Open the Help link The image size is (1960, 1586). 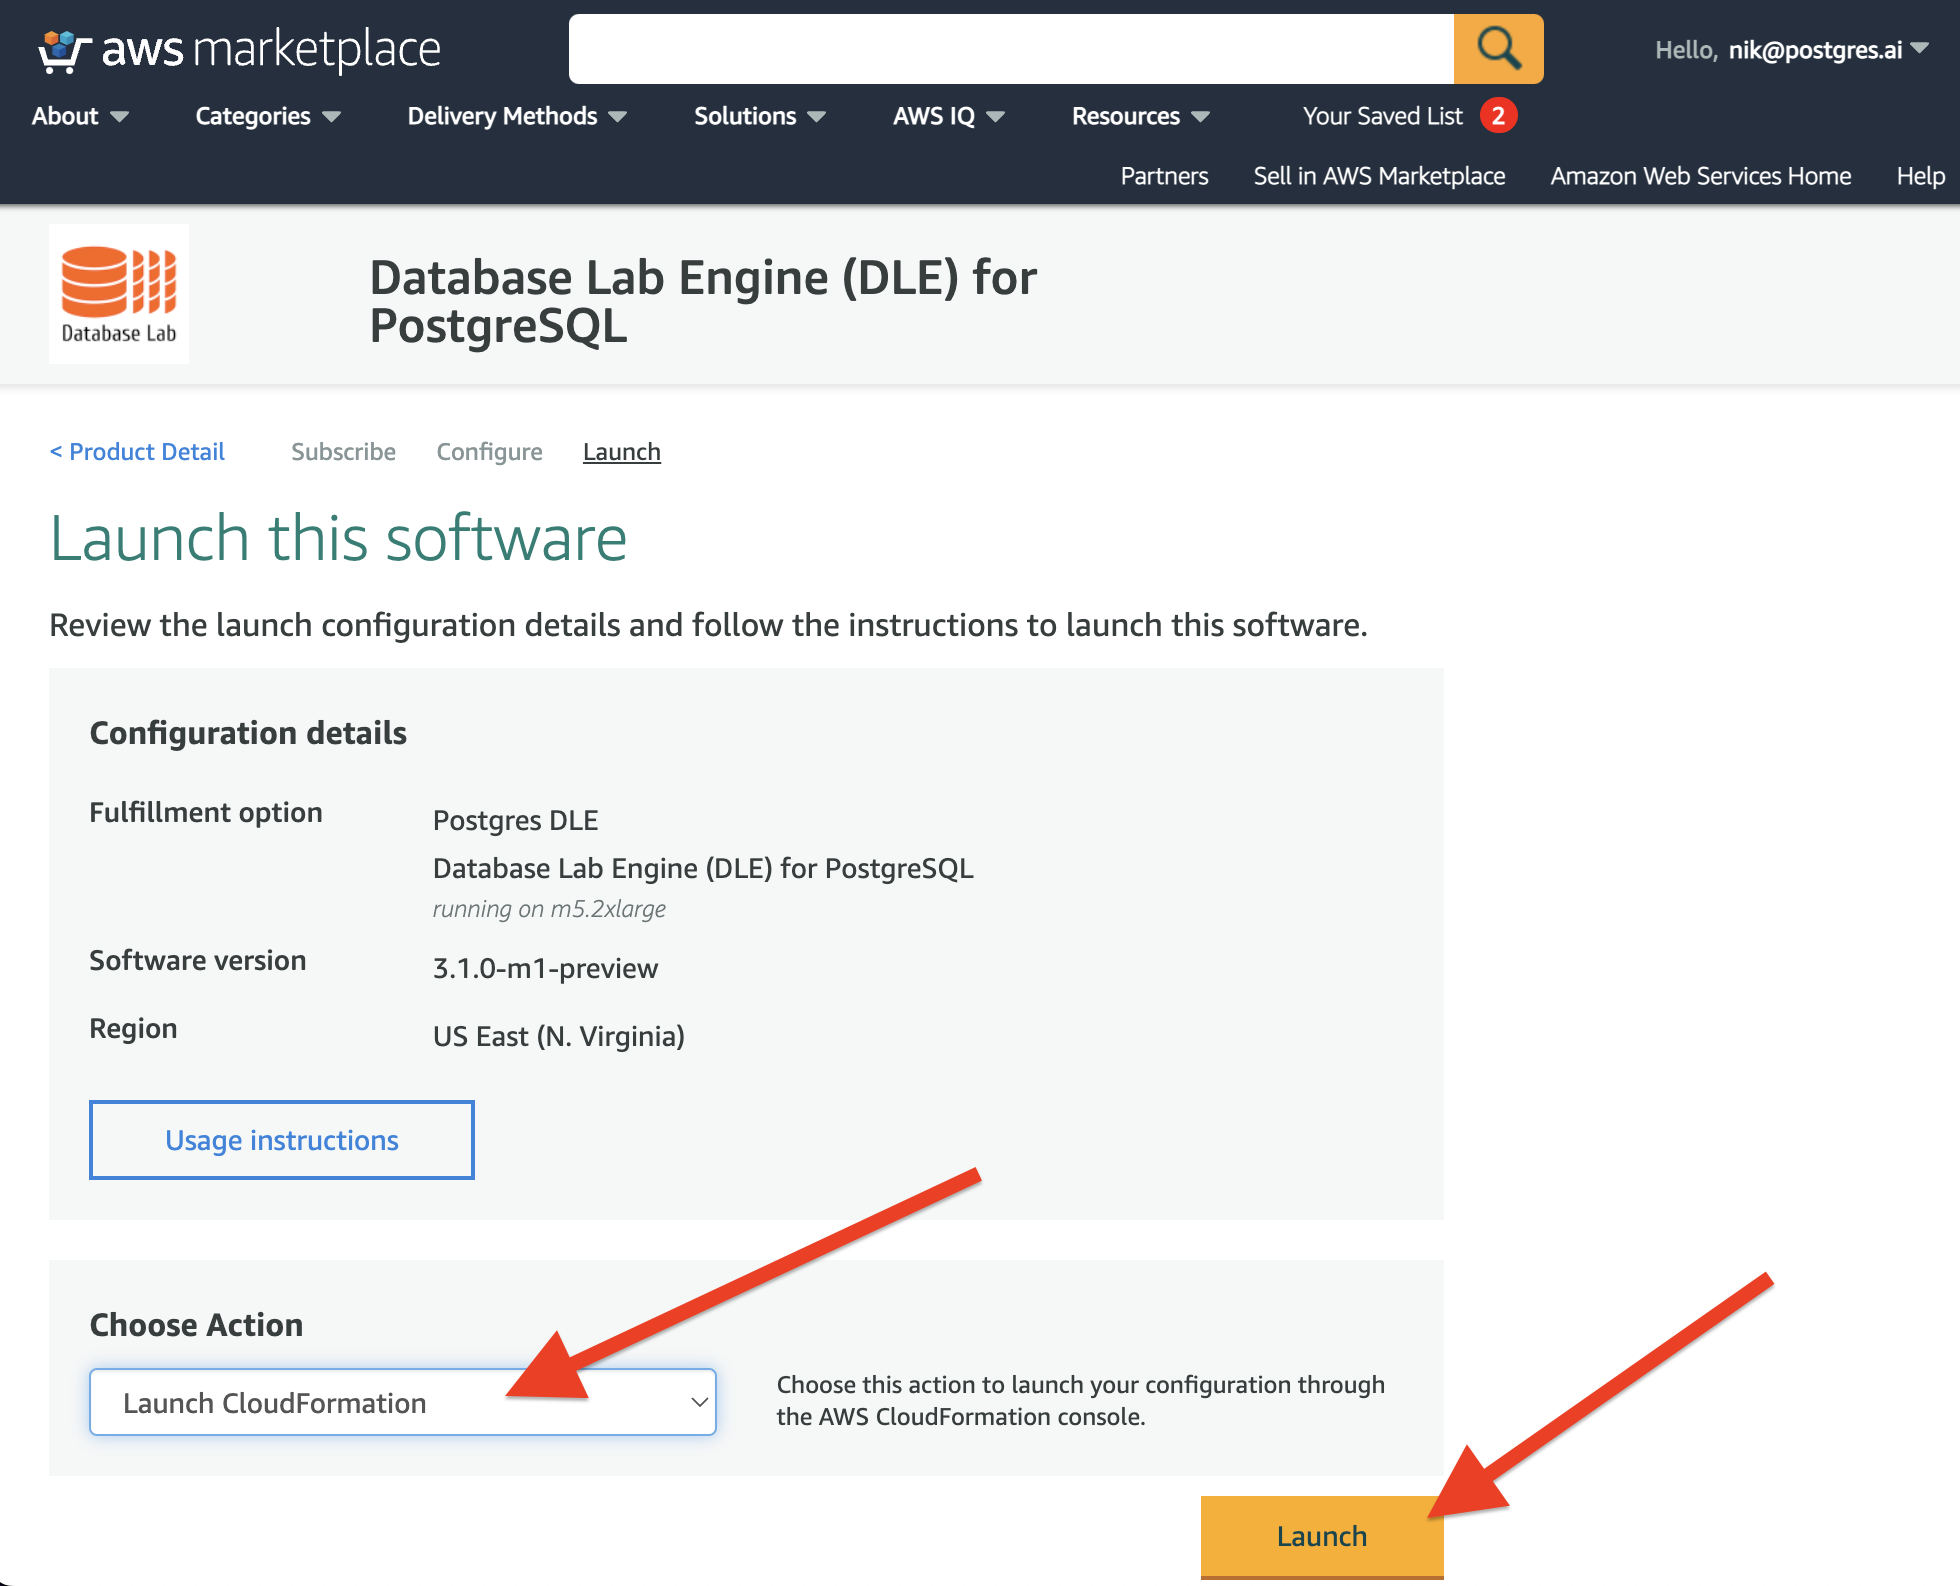tap(1920, 176)
